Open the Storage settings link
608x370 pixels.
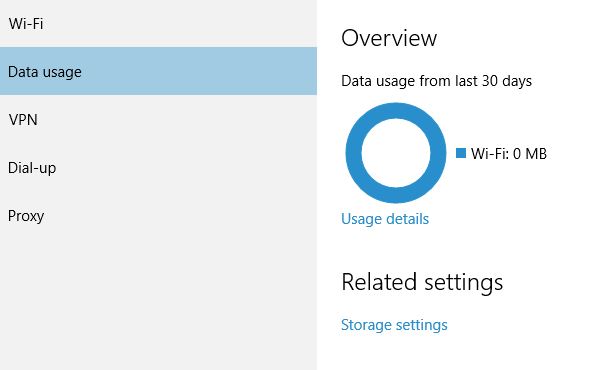point(394,325)
